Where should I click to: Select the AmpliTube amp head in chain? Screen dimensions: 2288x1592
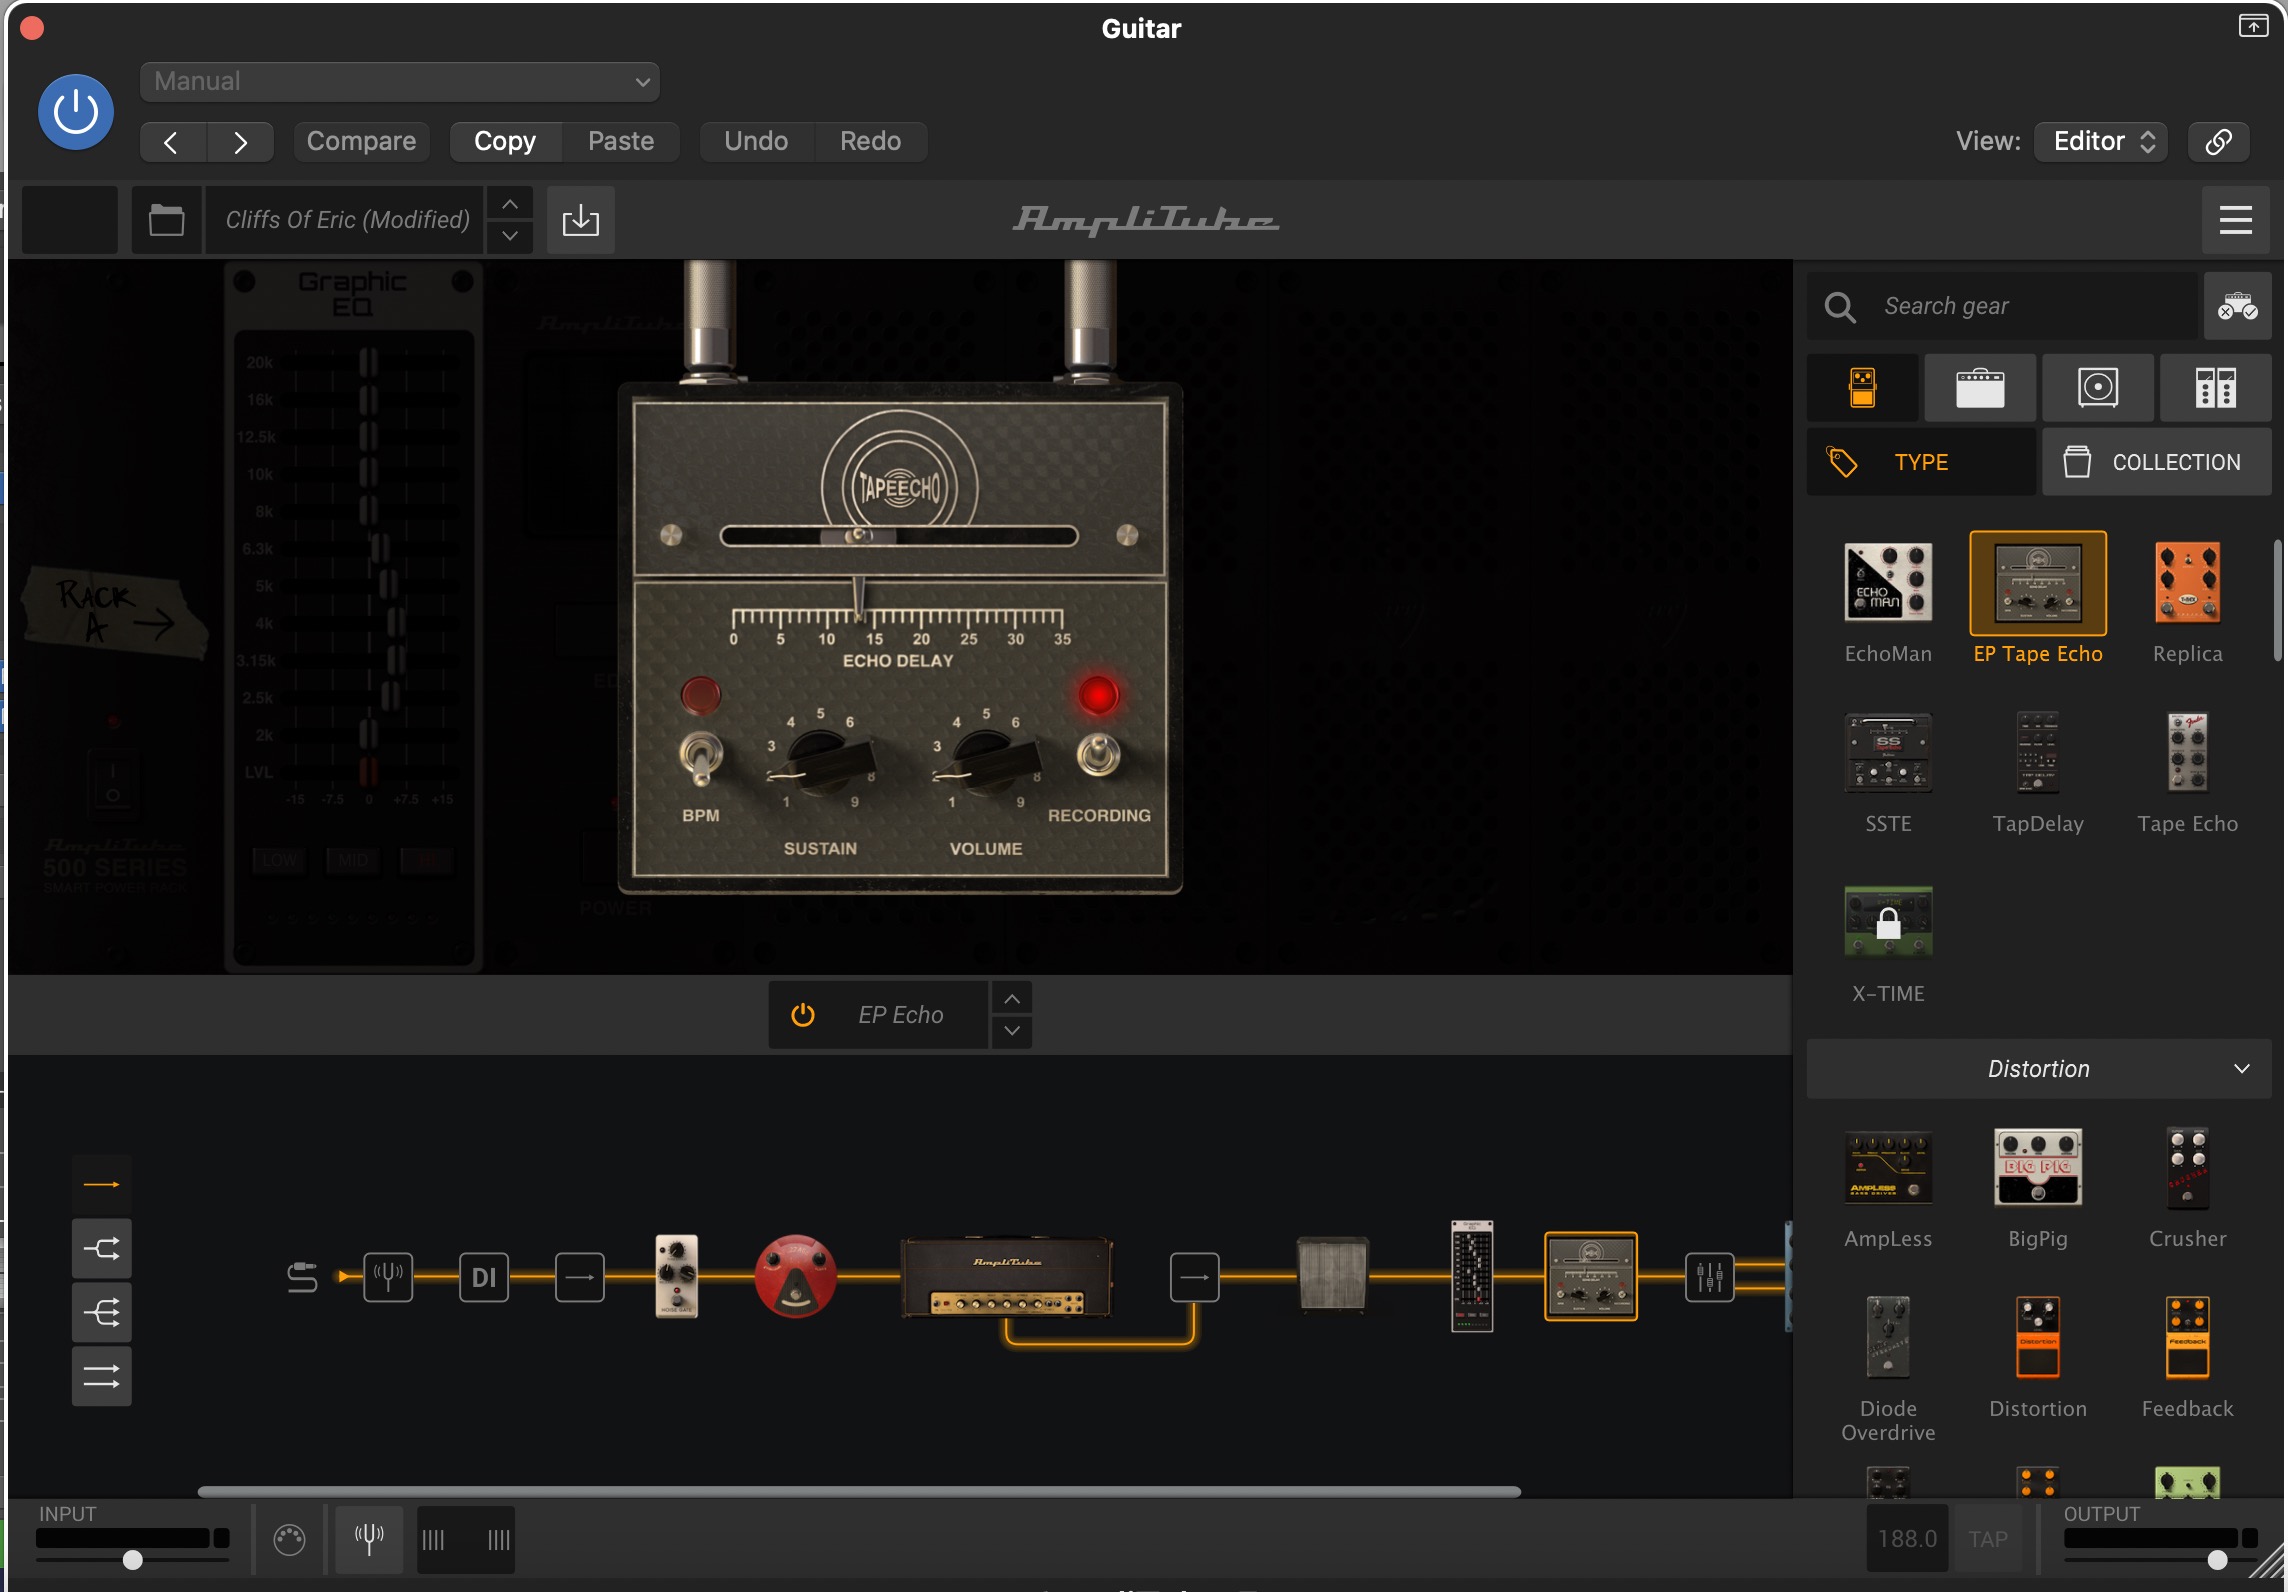[x=1007, y=1277]
